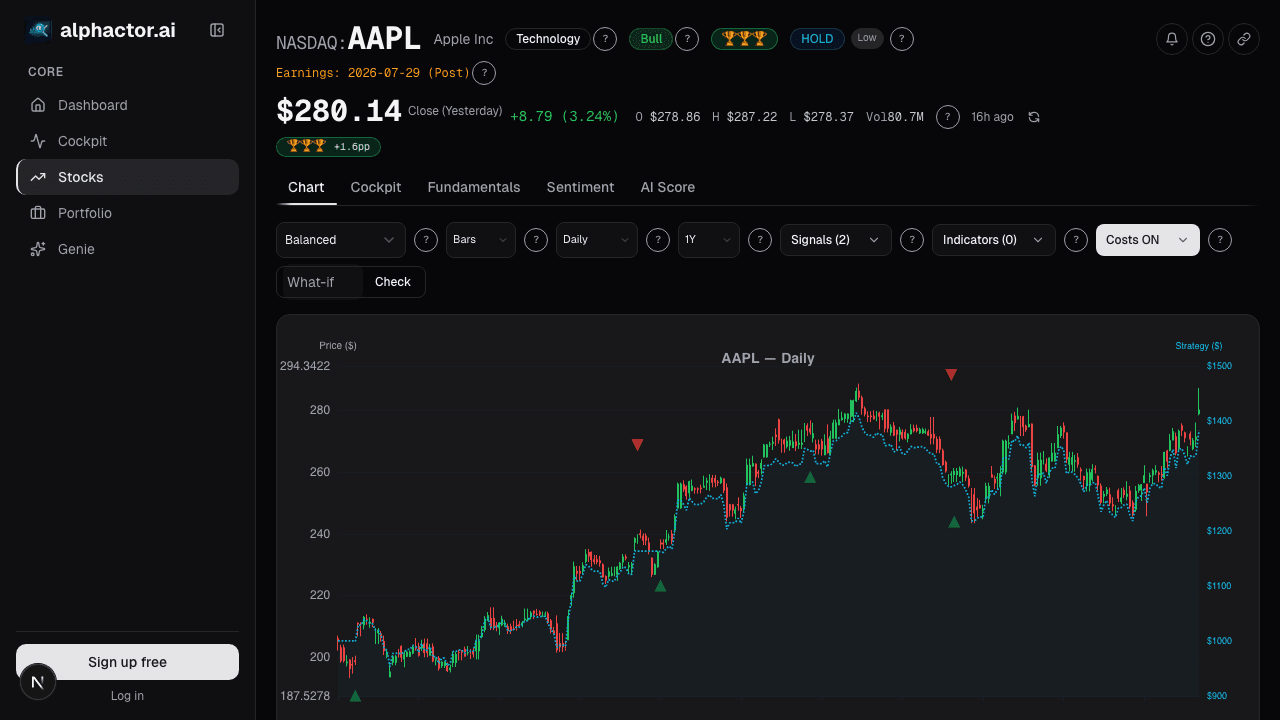Click the HOLD rating badge
Image resolution: width=1280 pixels, height=720 pixels.
click(817, 39)
